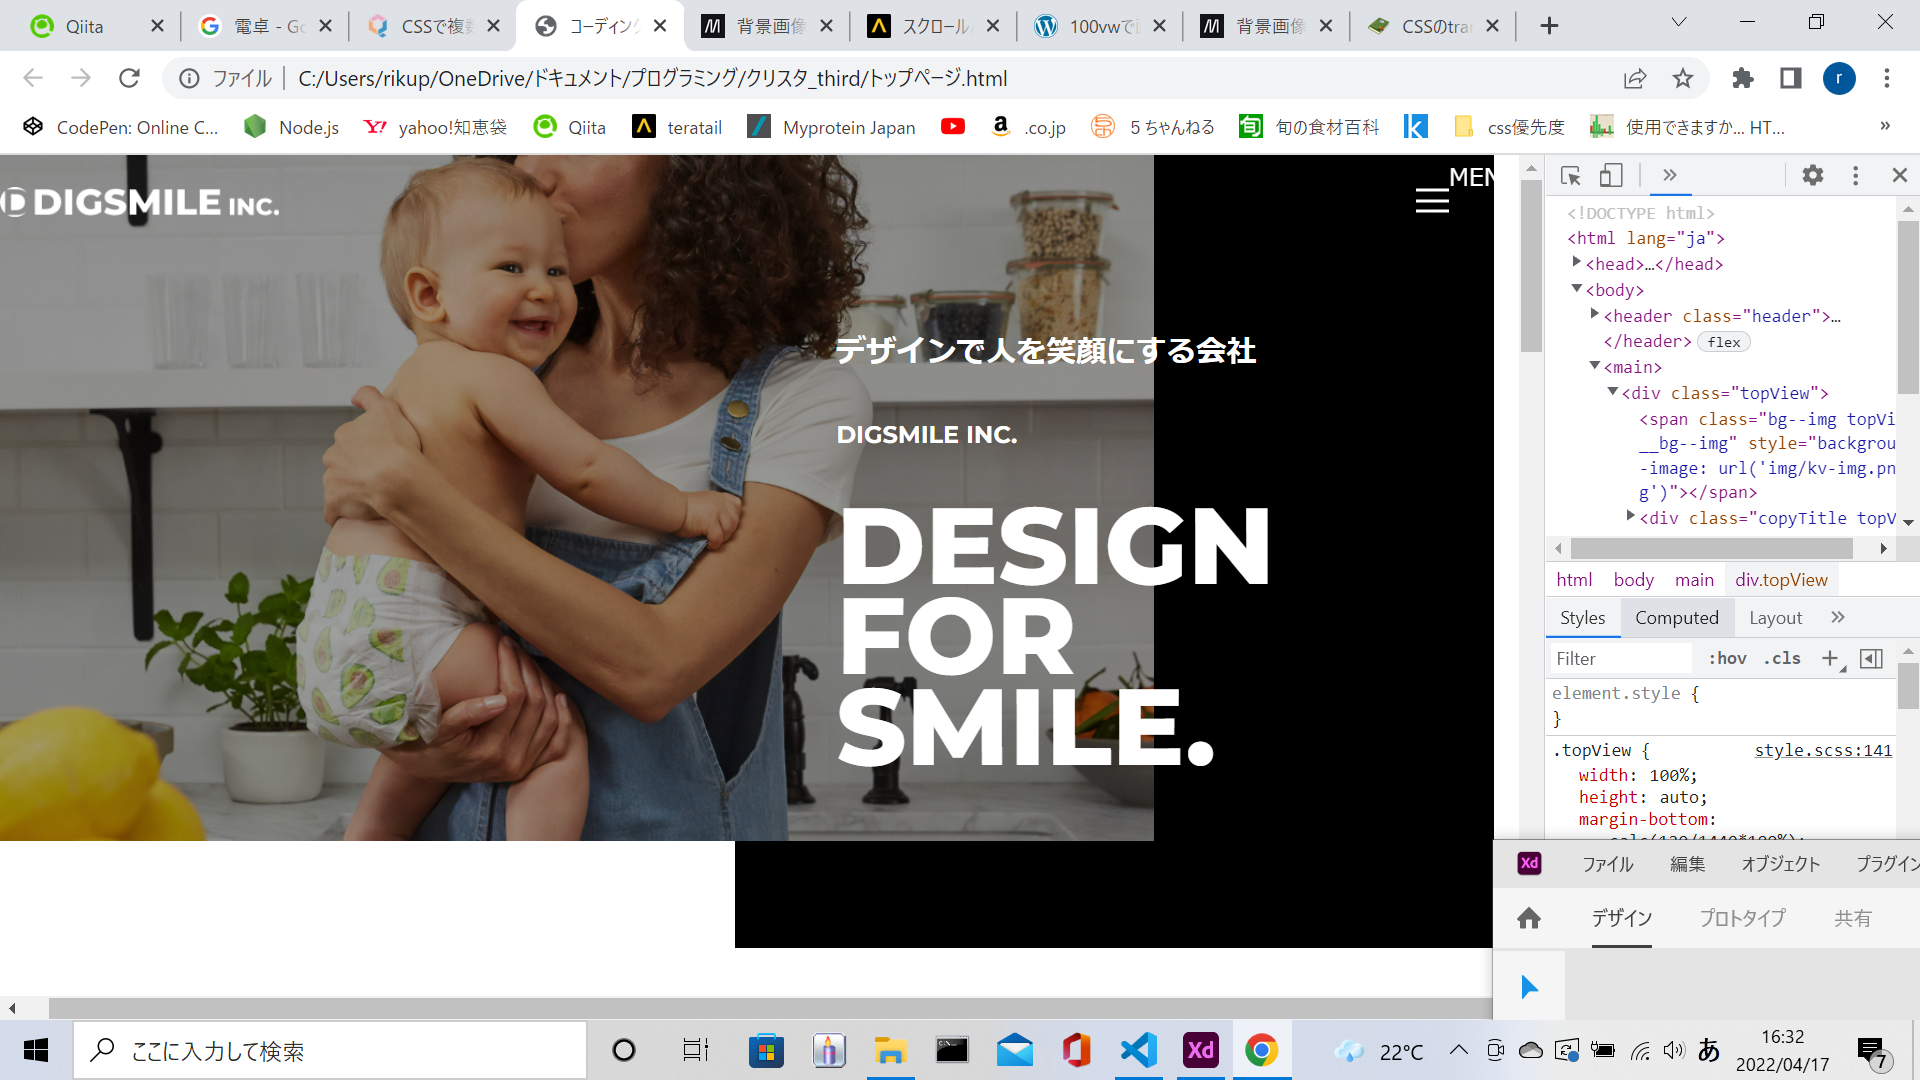
Task: Toggle the device toolbar icon
Action: click(x=1610, y=176)
